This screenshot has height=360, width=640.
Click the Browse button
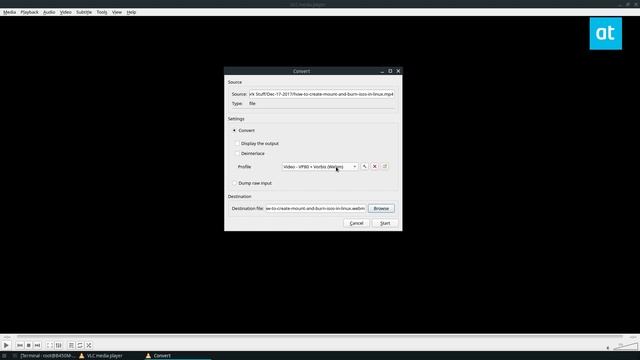tap(381, 208)
